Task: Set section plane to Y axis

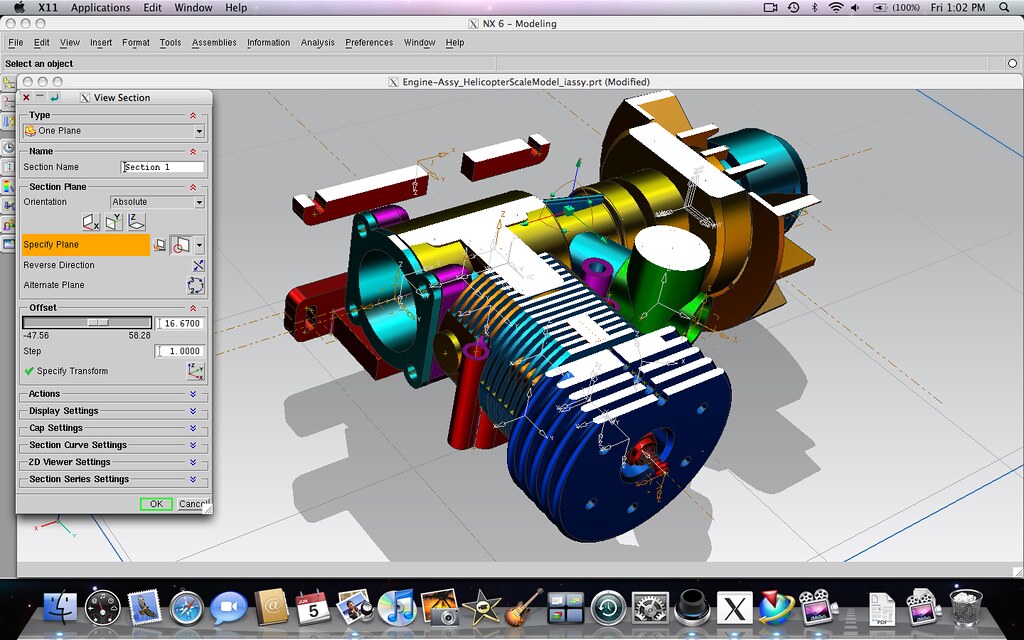Action: (x=114, y=222)
